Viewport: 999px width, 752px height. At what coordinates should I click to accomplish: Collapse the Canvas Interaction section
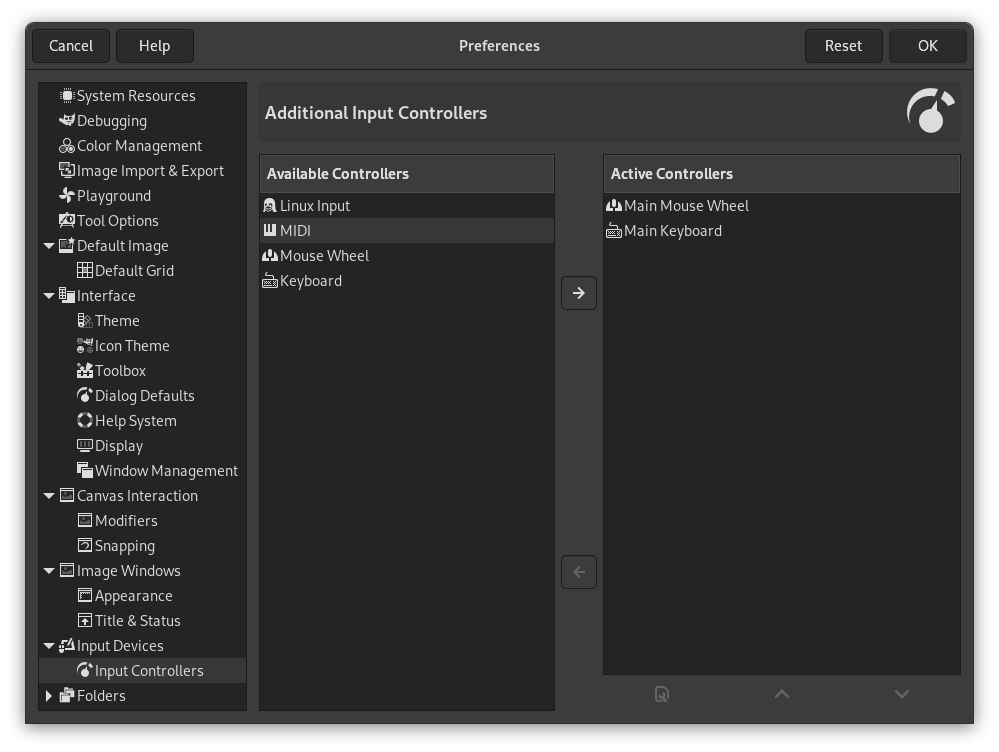(49, 495)
